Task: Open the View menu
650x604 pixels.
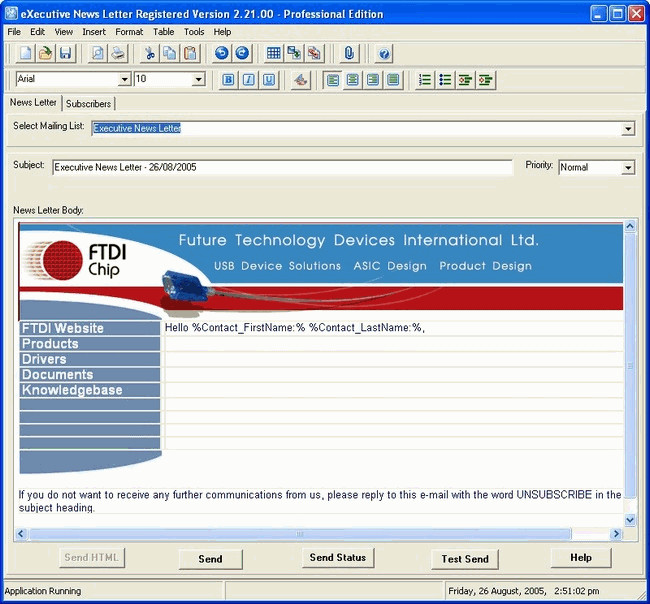Action: pos(63,32)
